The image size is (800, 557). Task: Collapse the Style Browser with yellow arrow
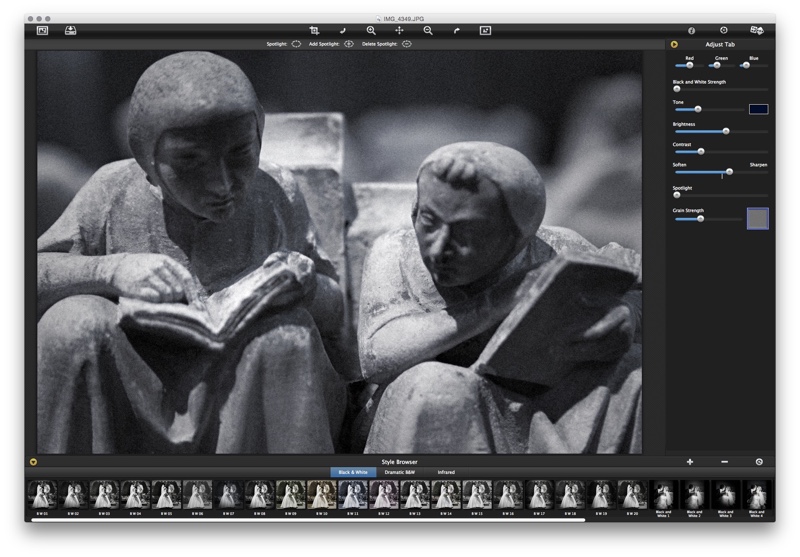(x=33, y=462)
